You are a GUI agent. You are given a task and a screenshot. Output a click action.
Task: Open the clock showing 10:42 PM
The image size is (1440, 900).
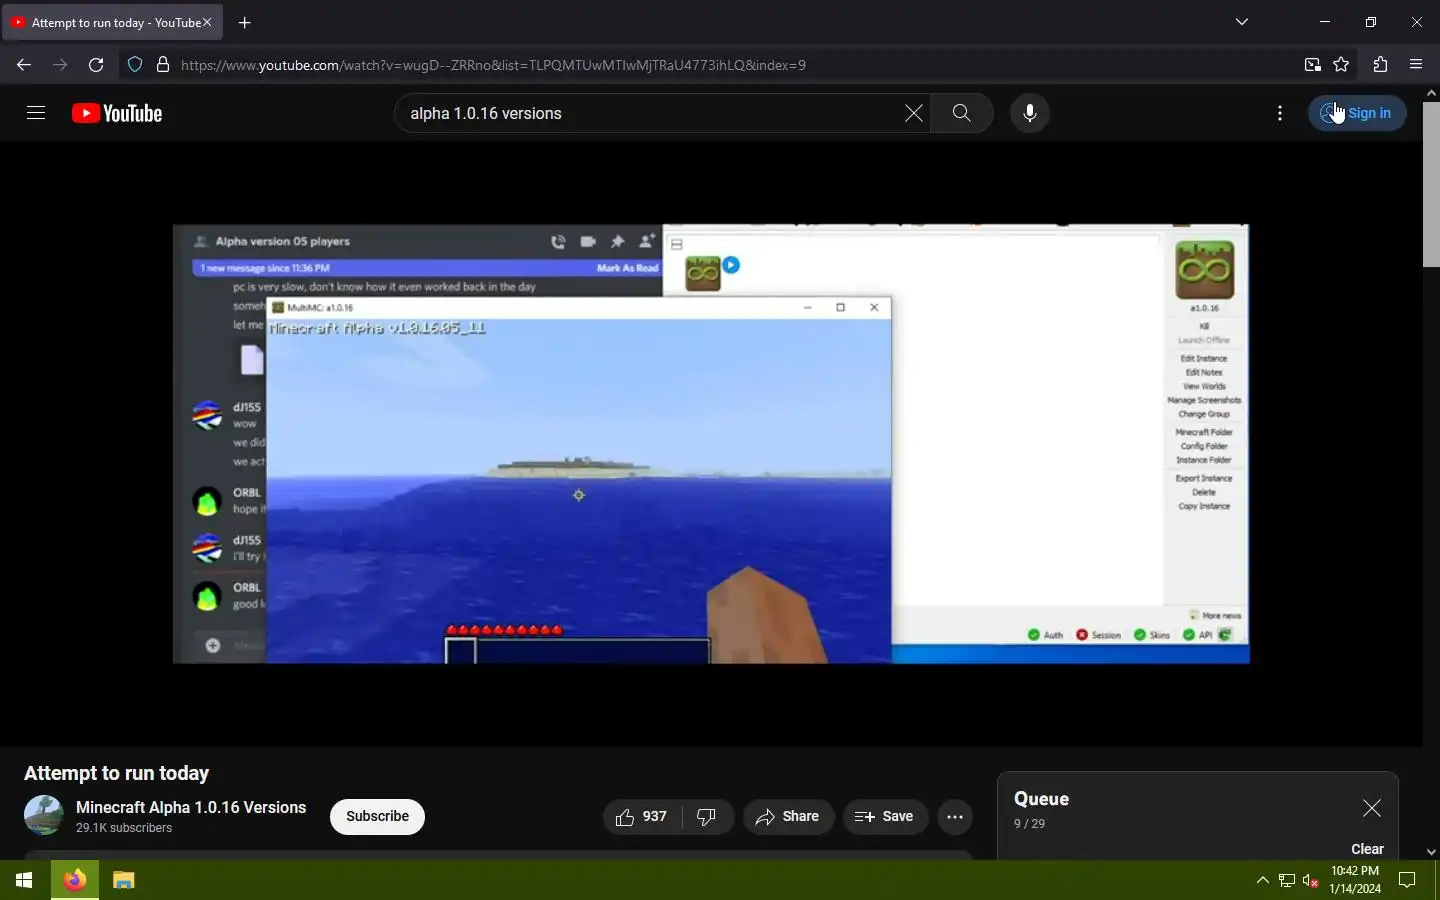tap(1355, 880)
